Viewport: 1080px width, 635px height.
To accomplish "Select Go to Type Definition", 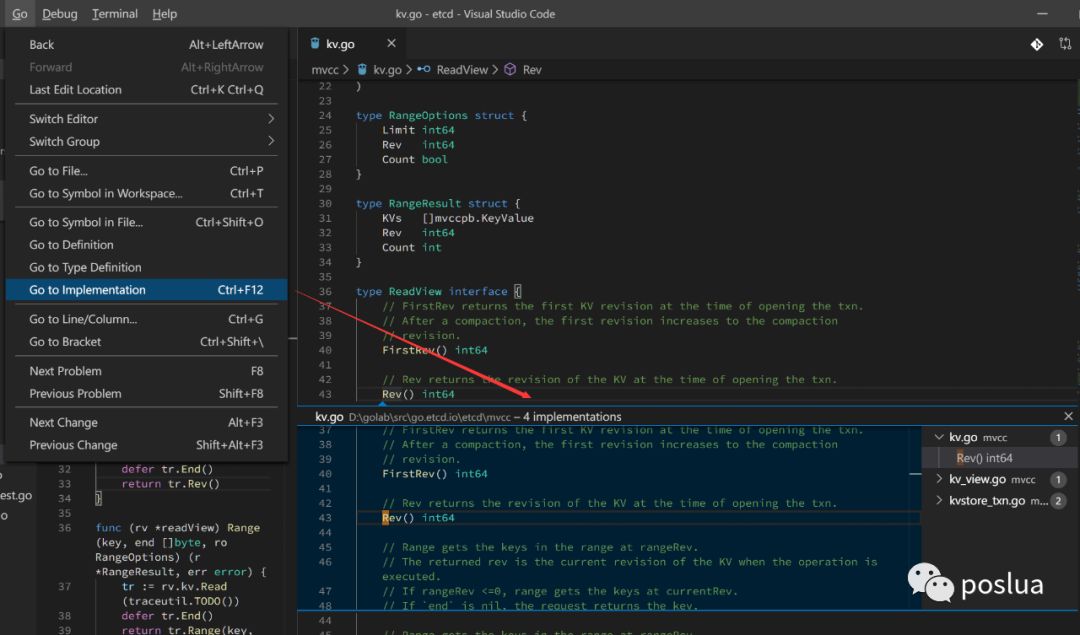I will pyautogui.click(x=146, y=267).
